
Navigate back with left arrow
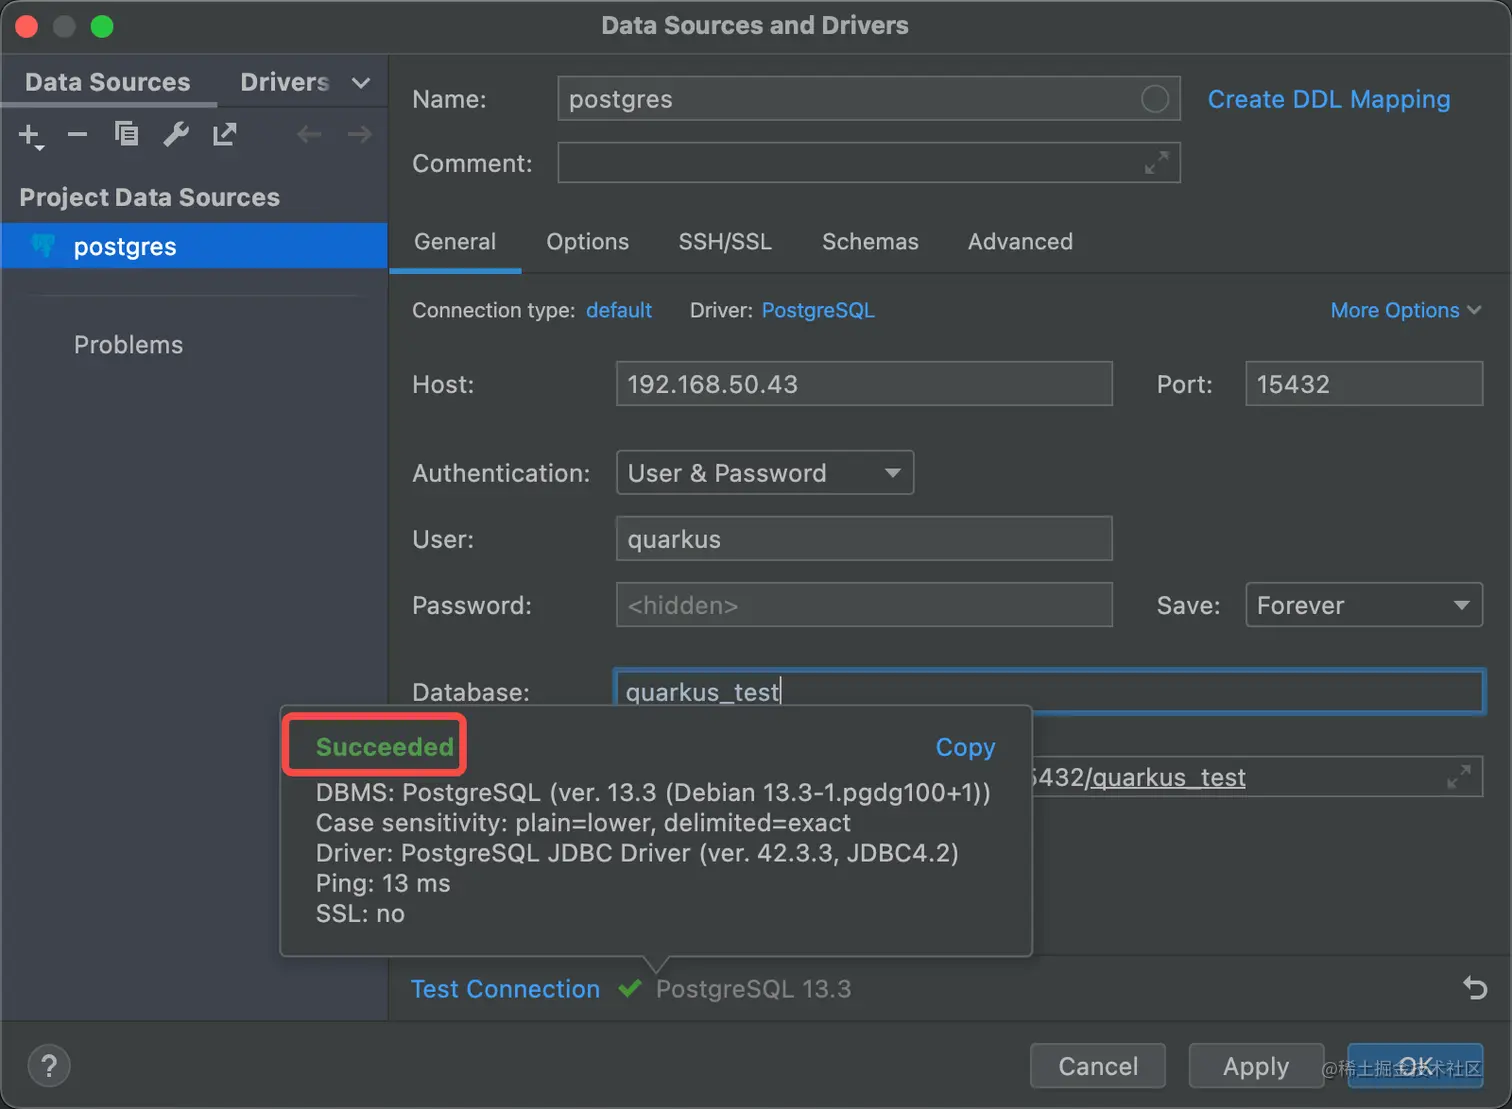coord(309,134)
